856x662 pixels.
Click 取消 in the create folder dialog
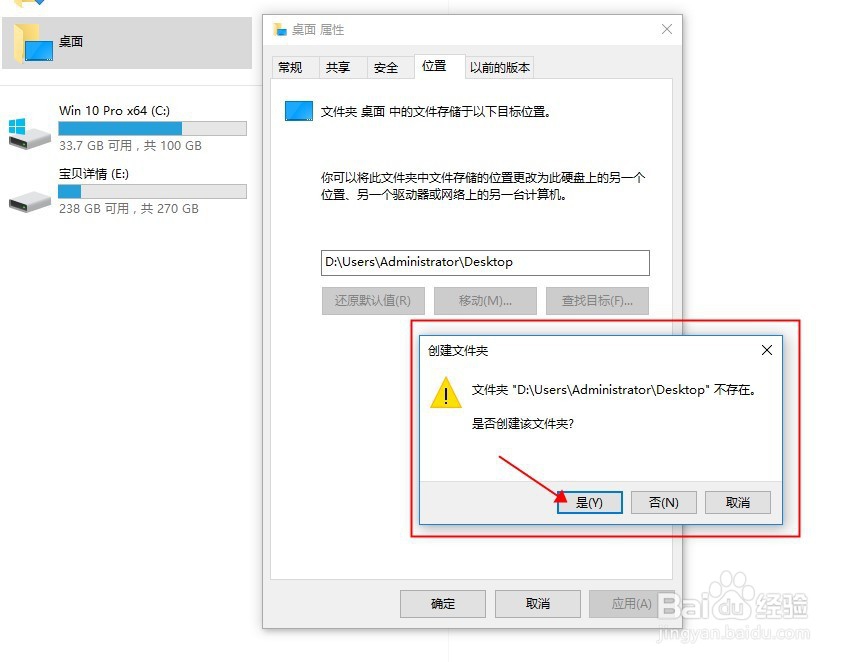pos(738,503)
